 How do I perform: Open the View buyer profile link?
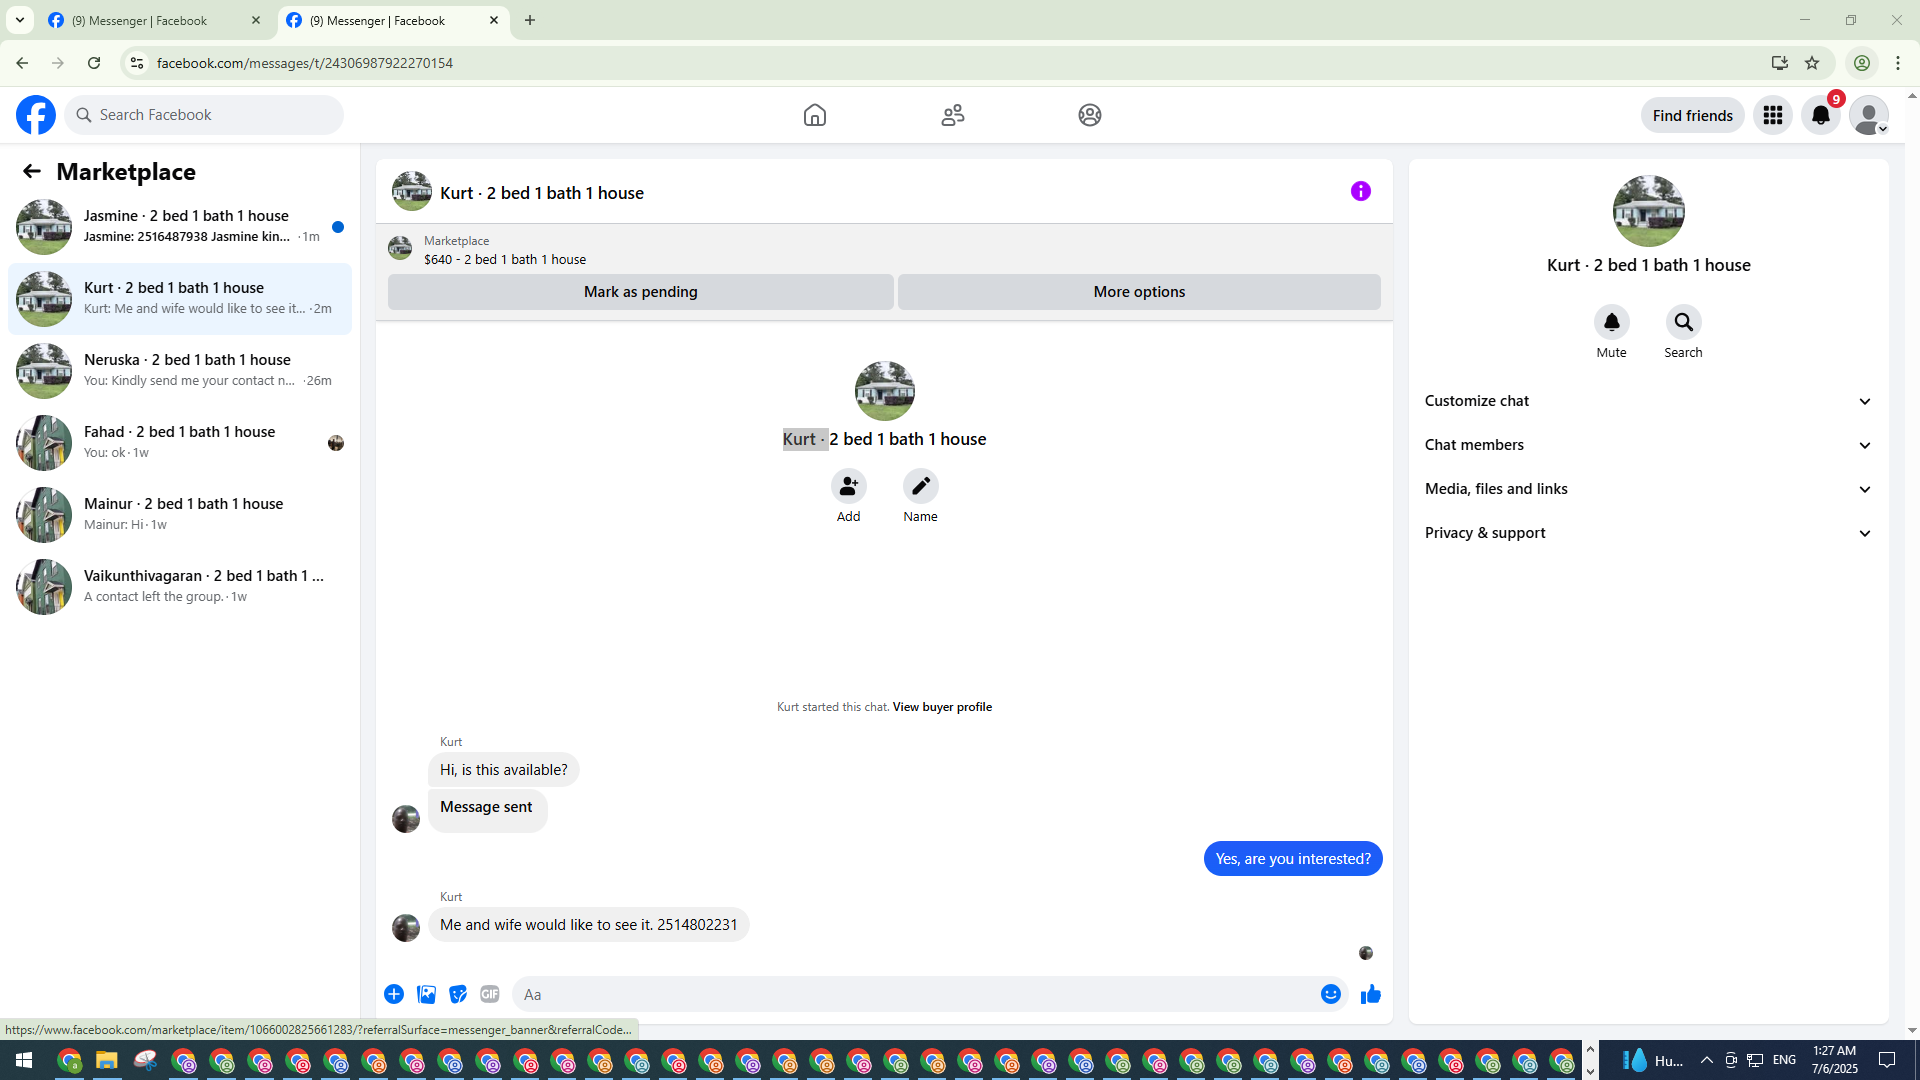(941, 707)
